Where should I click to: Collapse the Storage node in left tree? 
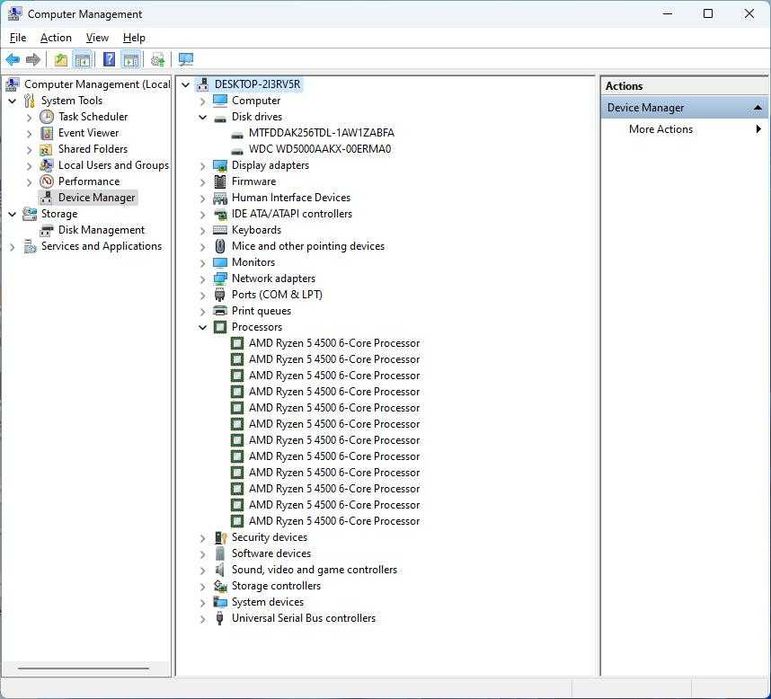(12, 214)
